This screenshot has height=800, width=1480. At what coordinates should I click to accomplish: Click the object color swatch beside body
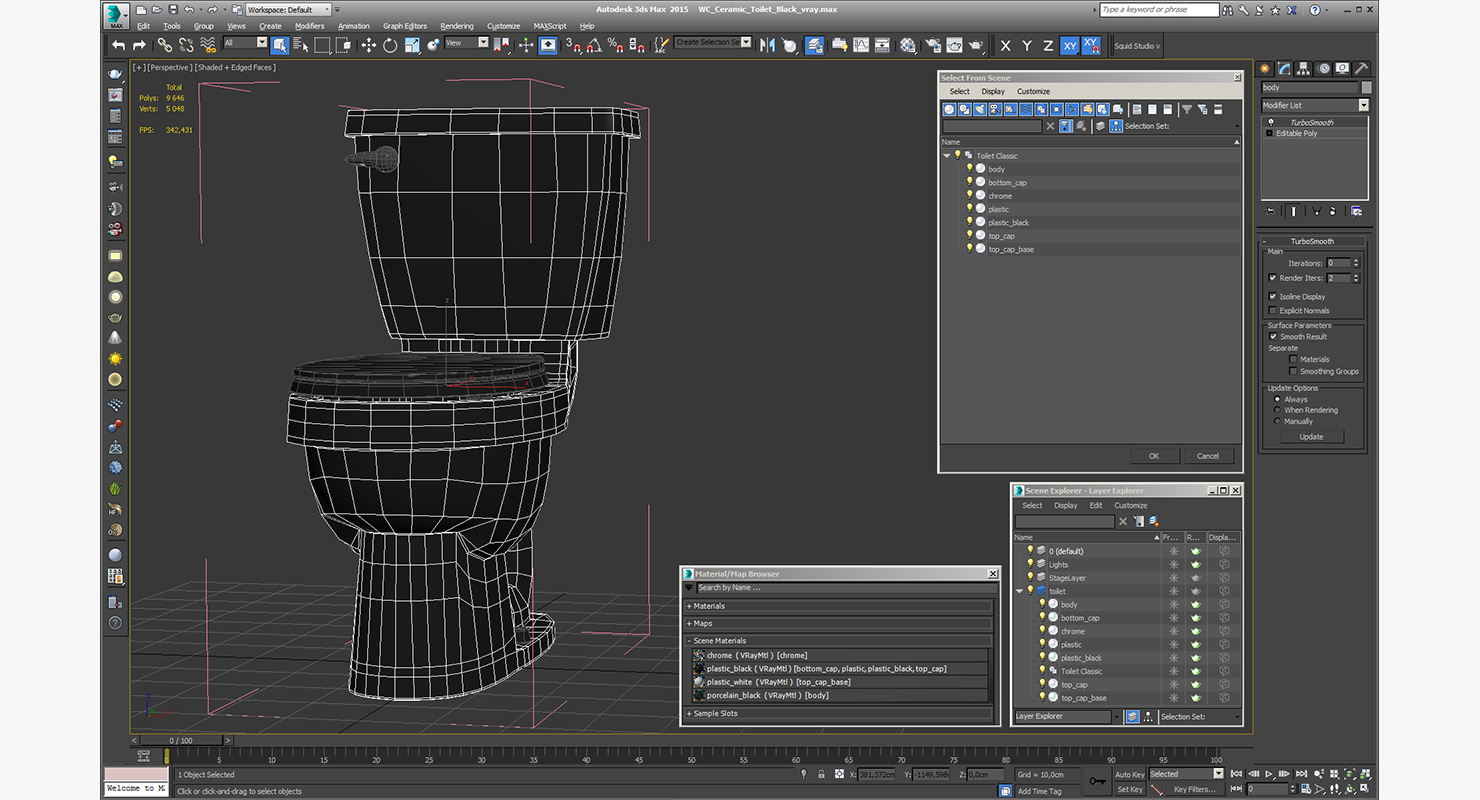1366,87
